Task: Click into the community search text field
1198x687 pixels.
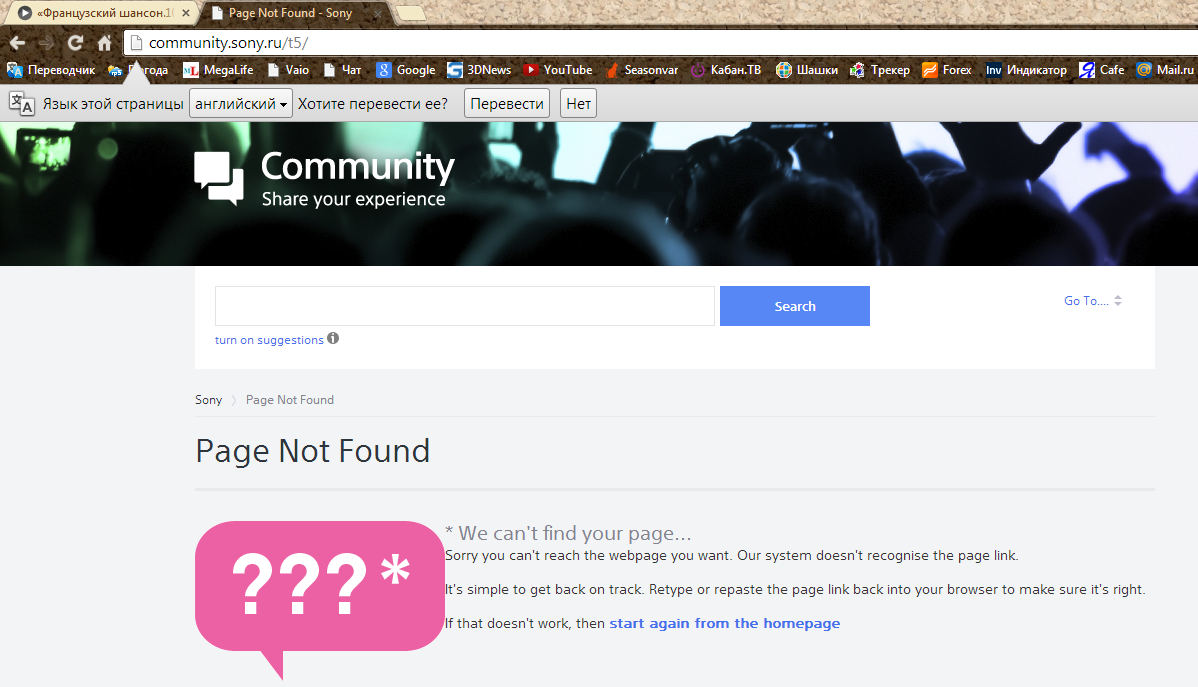Action: [464, 306]
